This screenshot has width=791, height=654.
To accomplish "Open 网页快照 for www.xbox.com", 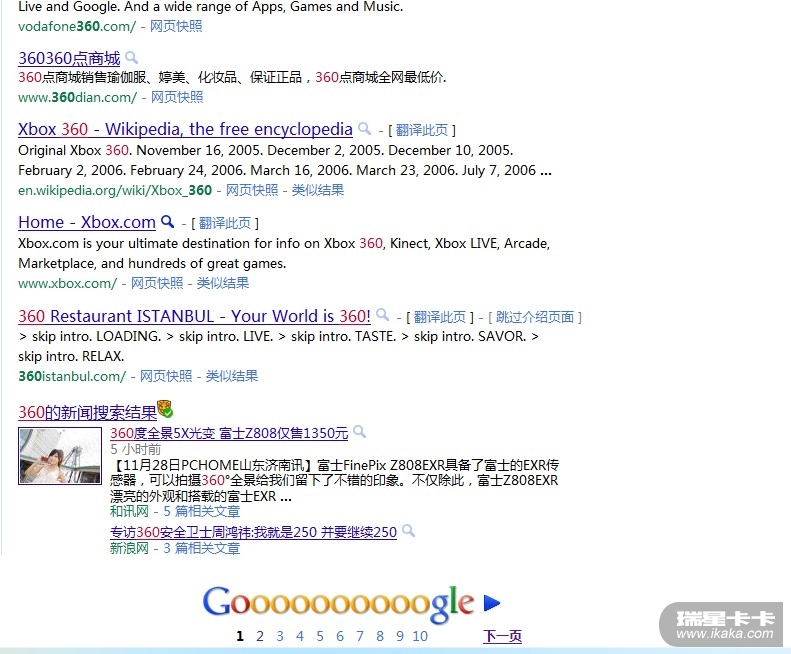I will 157,283.
